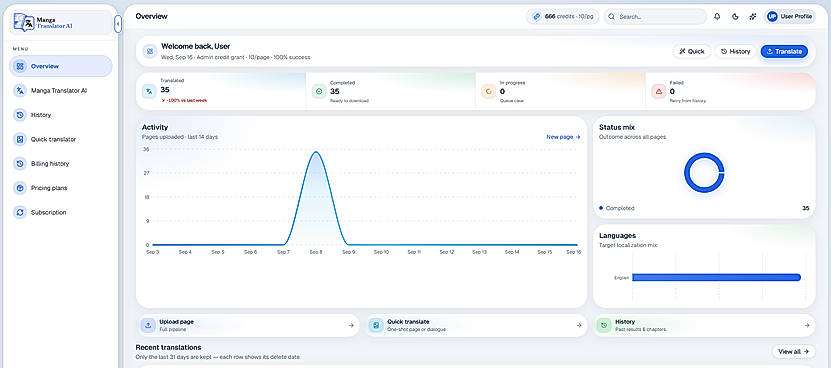Click the green History card icon
This screenshot has height=368, width=831.
point(604,326)
